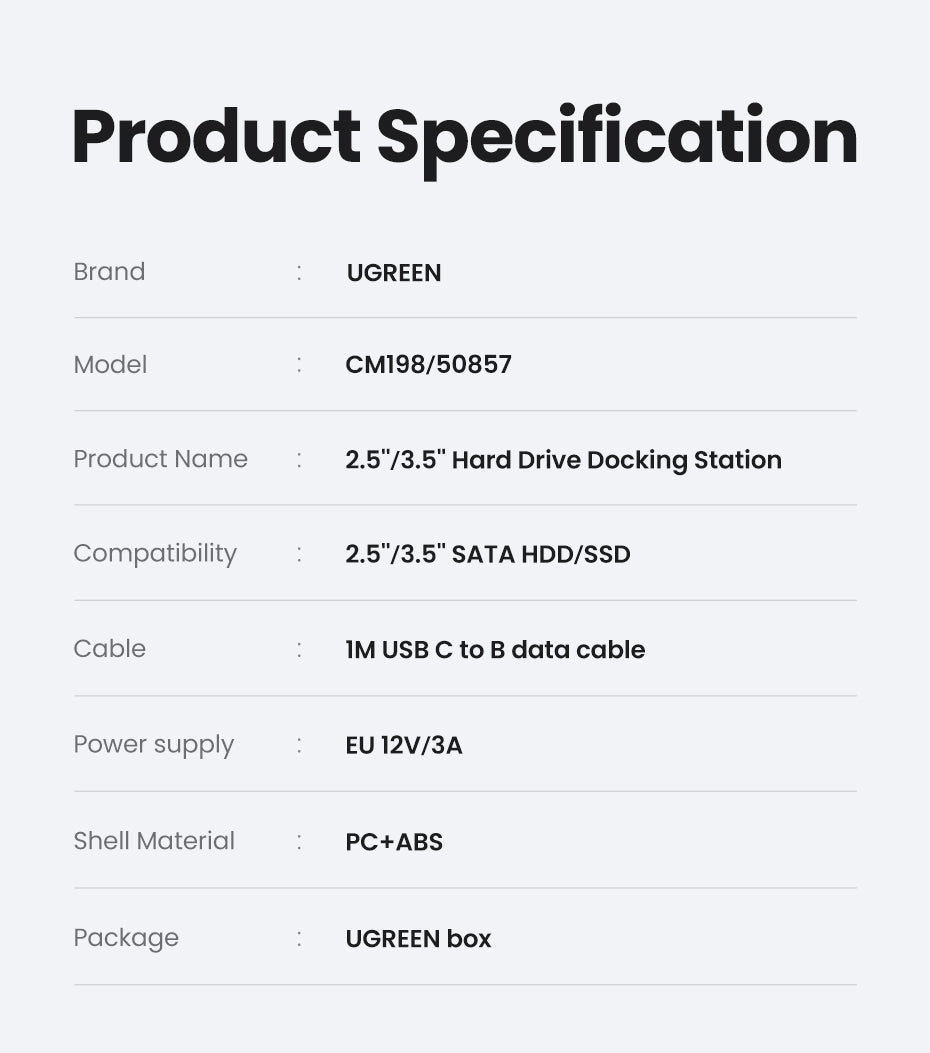Click the UGREEN box package value

418,939
